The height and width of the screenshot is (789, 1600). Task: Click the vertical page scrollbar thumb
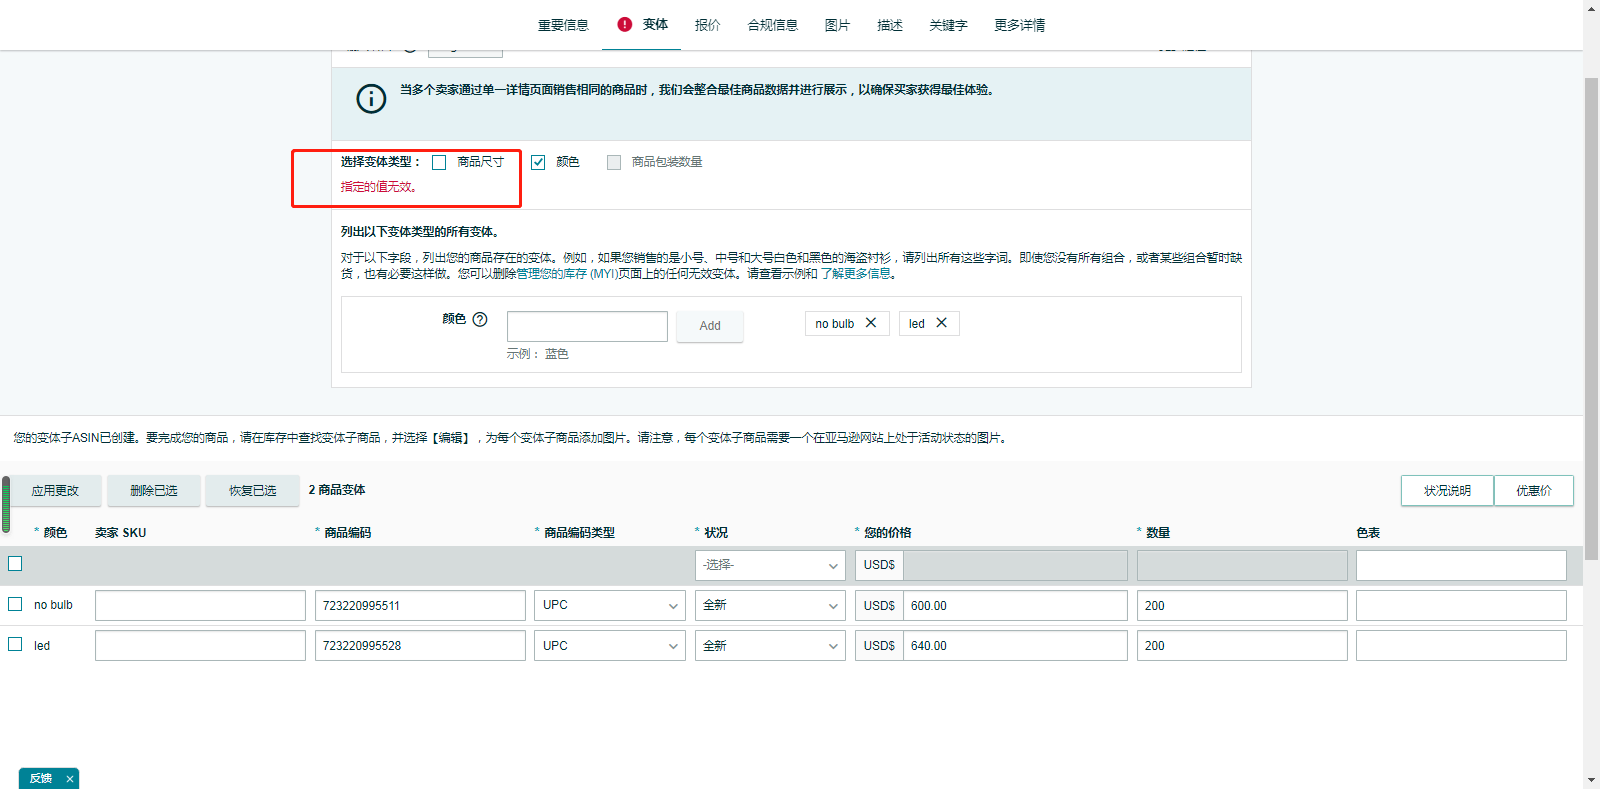pyautogui.click(x=1592, y=318)
